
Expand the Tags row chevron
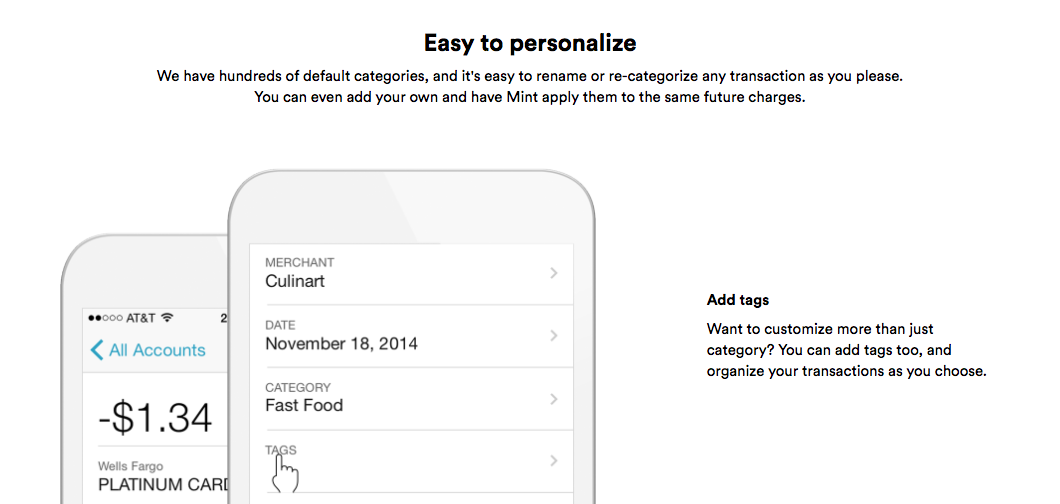554,461
